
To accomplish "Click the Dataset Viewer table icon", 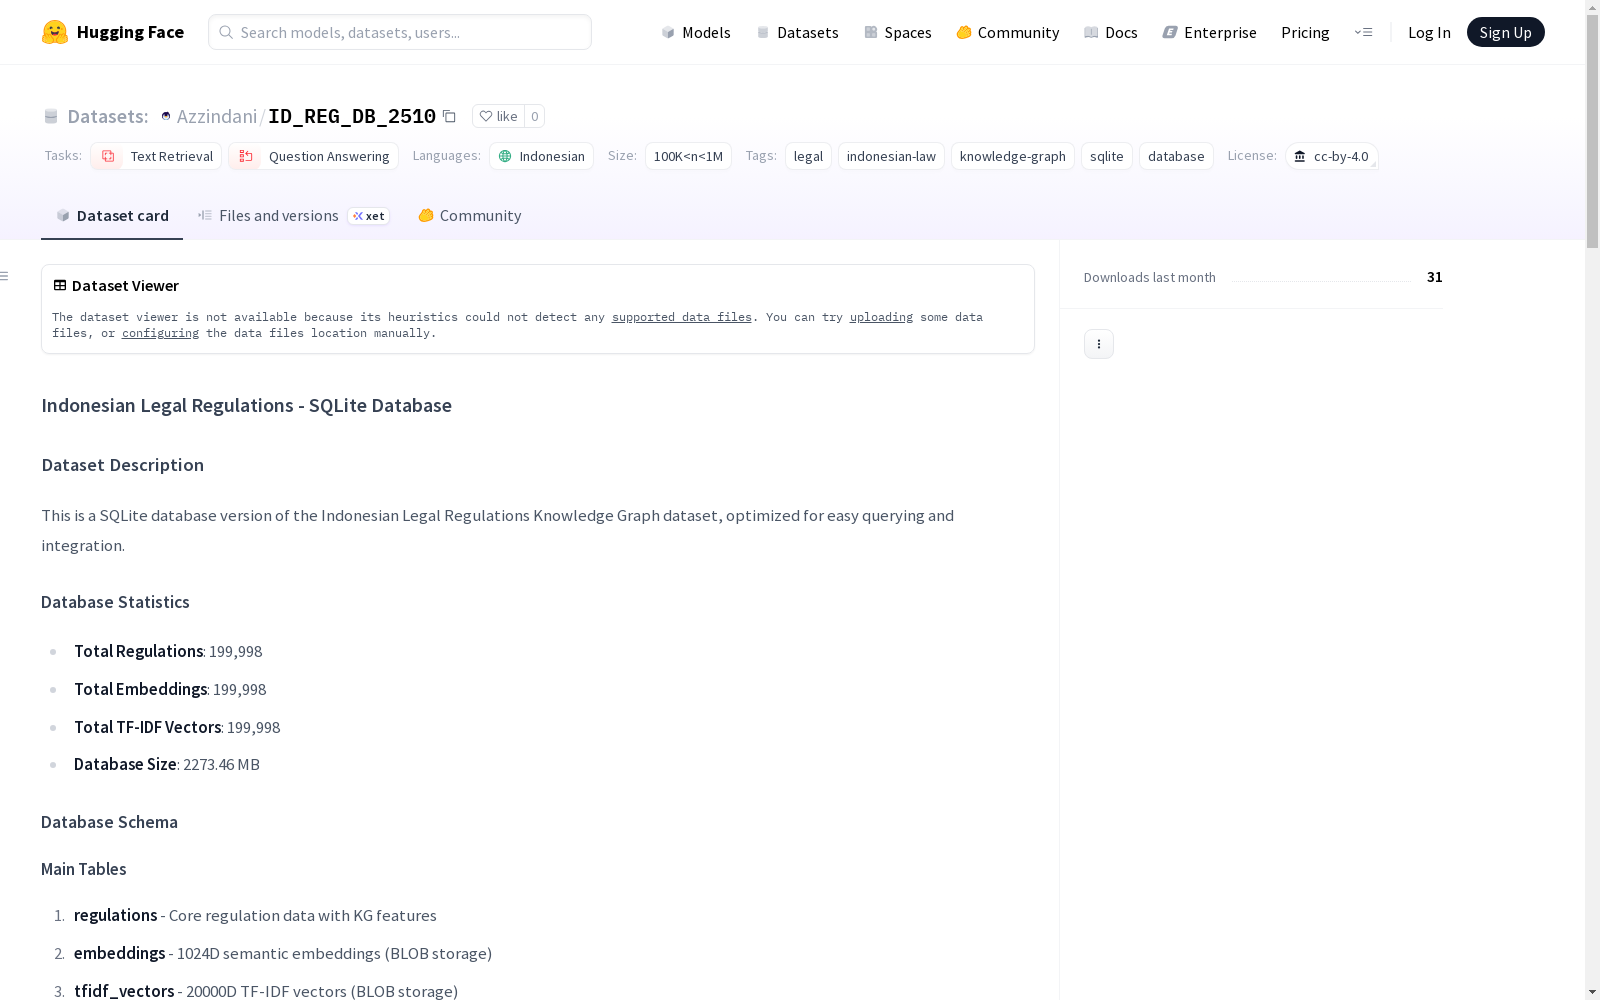I will pos(60,285).
